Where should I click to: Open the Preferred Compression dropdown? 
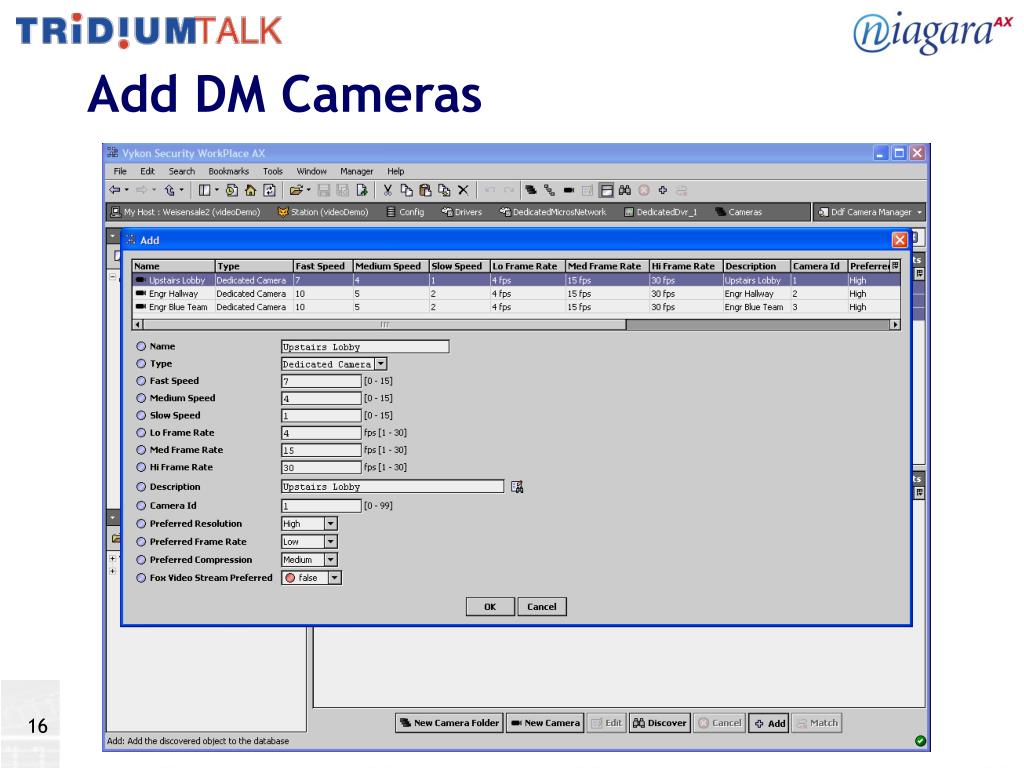pos(330,560)
